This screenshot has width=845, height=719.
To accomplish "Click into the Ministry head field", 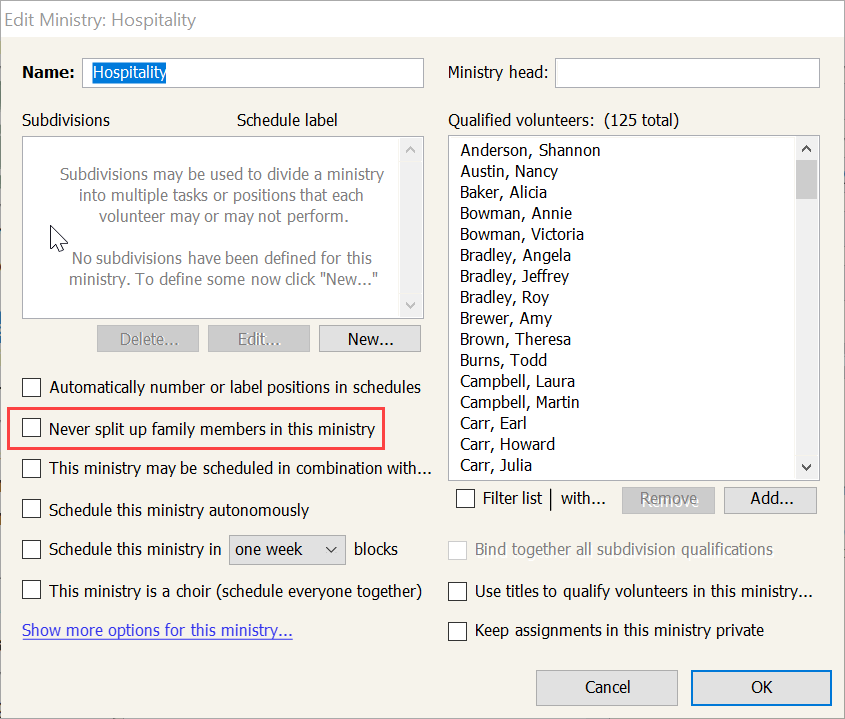I will pyautogui.click(x=687, y=73).
